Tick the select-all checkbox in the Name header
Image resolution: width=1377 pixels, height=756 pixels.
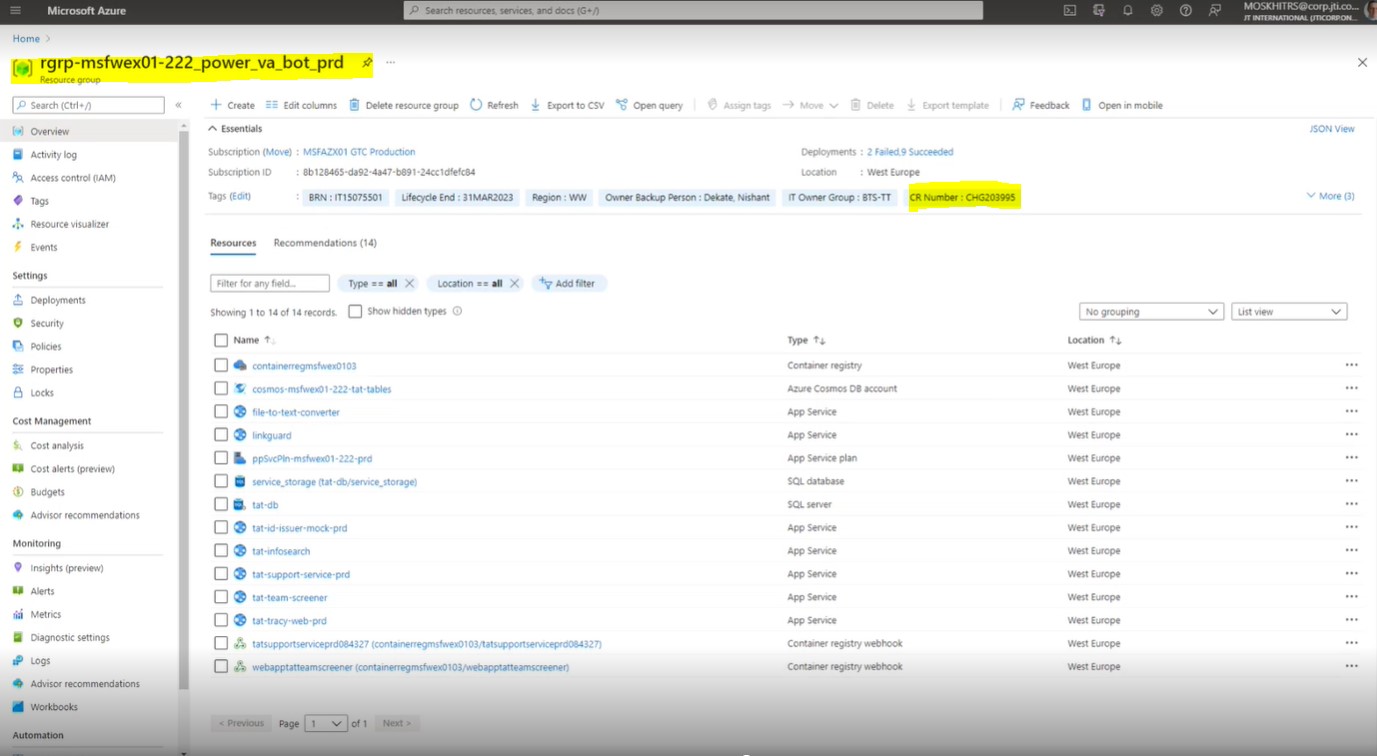click(x=221, y=340)
